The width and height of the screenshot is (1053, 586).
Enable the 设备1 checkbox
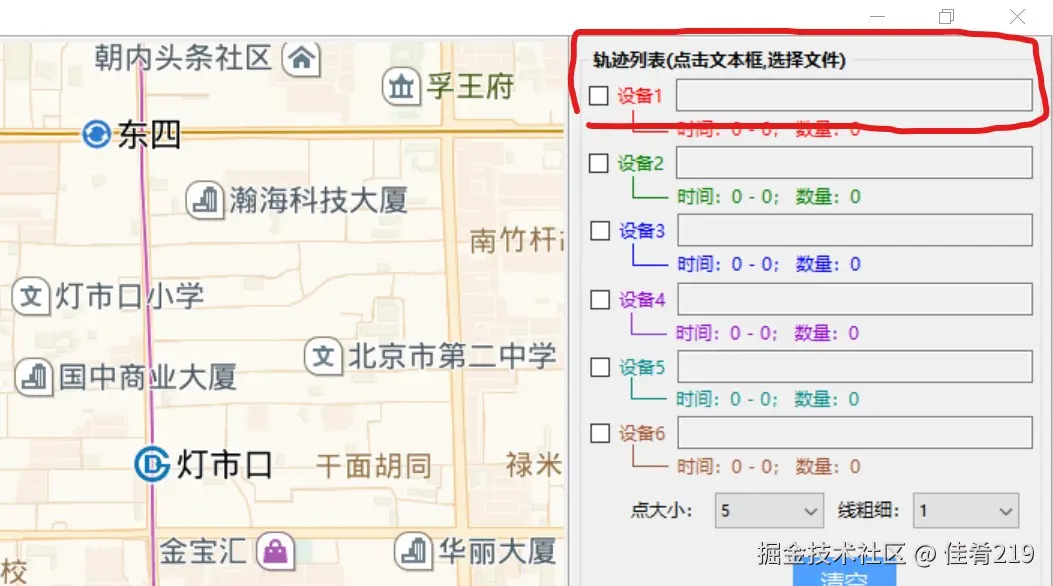click(x=599, y=95)
